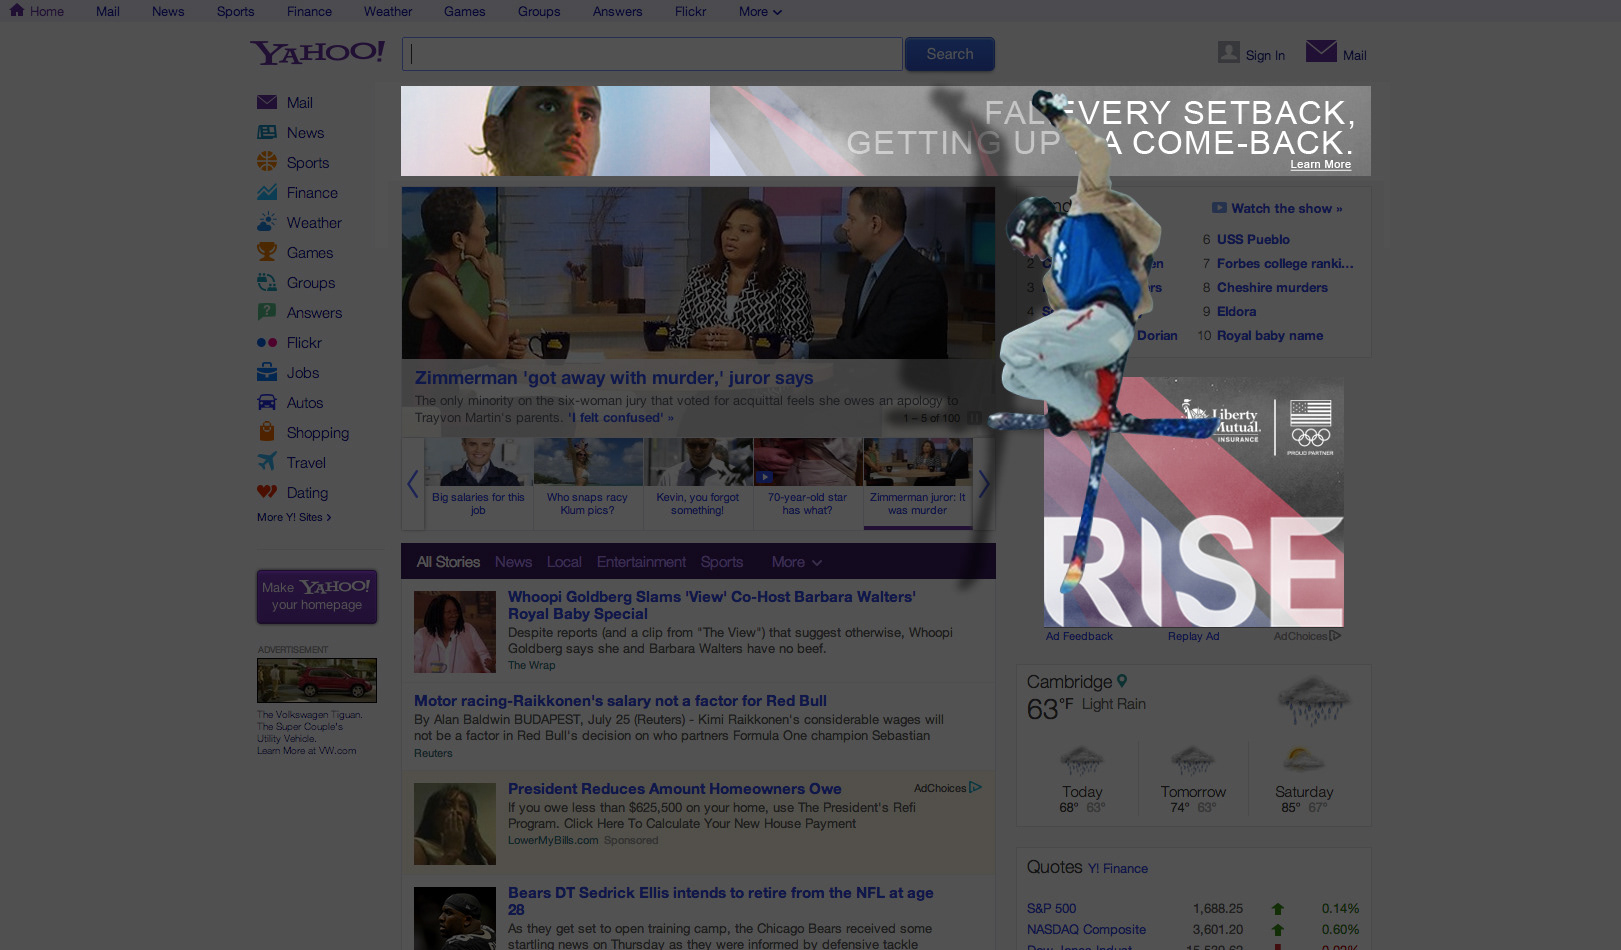The width and height of the screenshot is (1621, 950).
Task: Click the Finance chart icon in sidebar
Action: click(266, 192)
